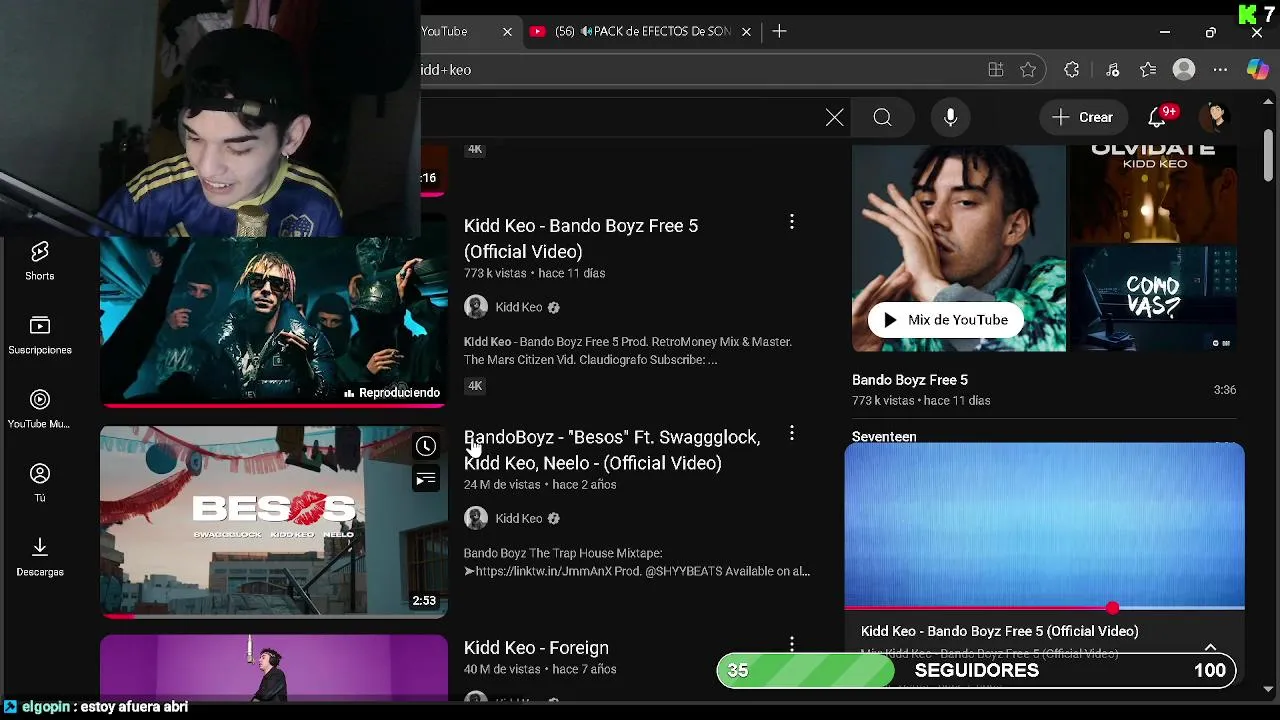Viewport: 1280px width, 720px height.
Task: Restore down the browser window
Action: [x=1211, y=32]
